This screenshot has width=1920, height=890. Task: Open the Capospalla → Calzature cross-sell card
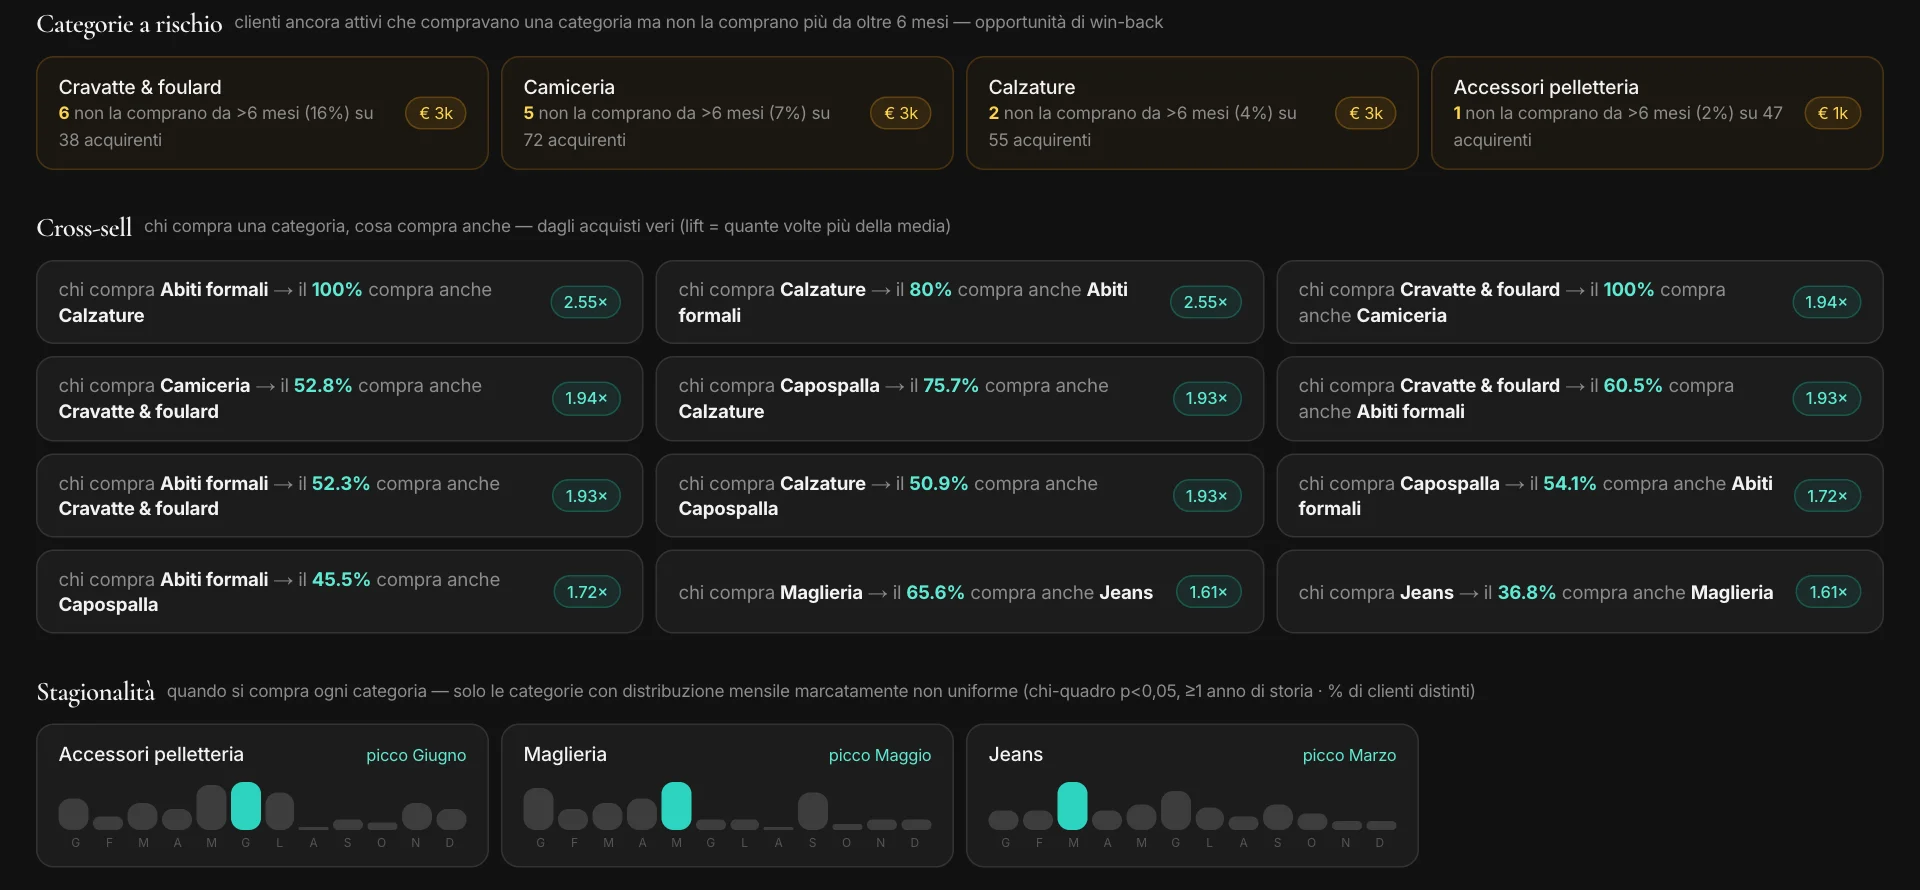(960, 398)
